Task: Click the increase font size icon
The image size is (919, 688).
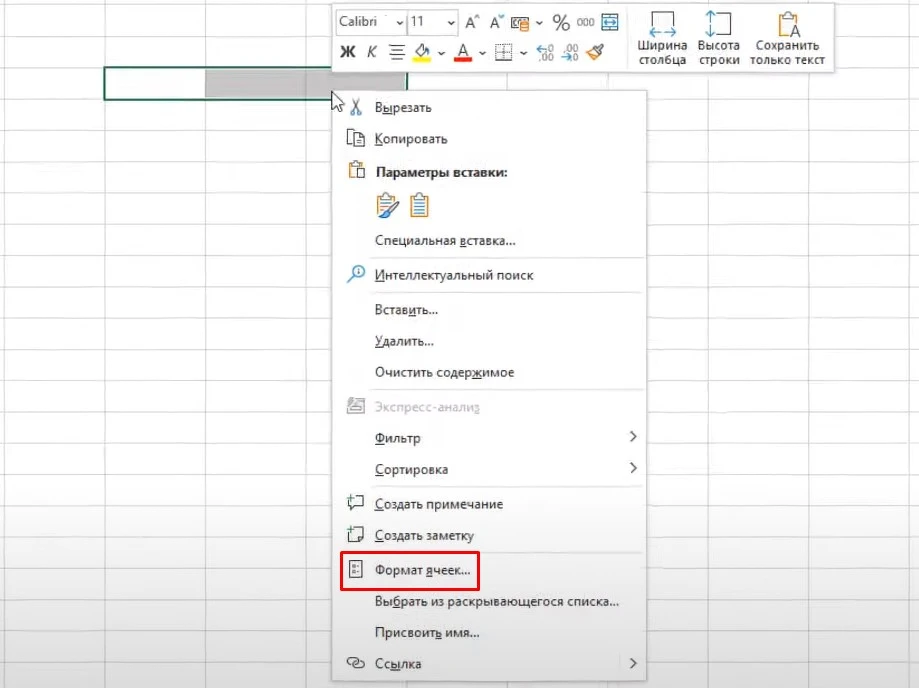Action: 473,22
